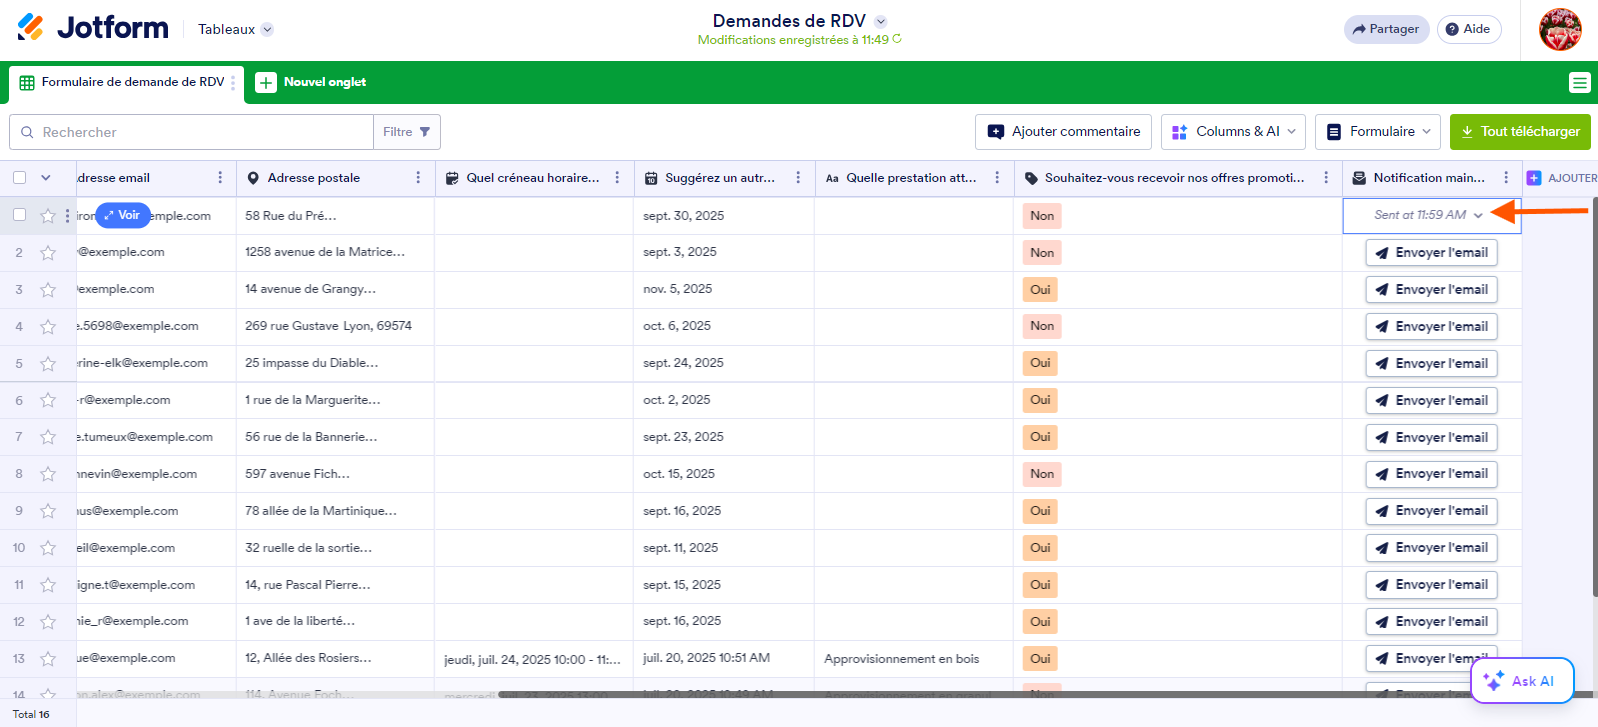
Task: Click the Partager button
Action: pyautogui.click(x=1386, y=29)
